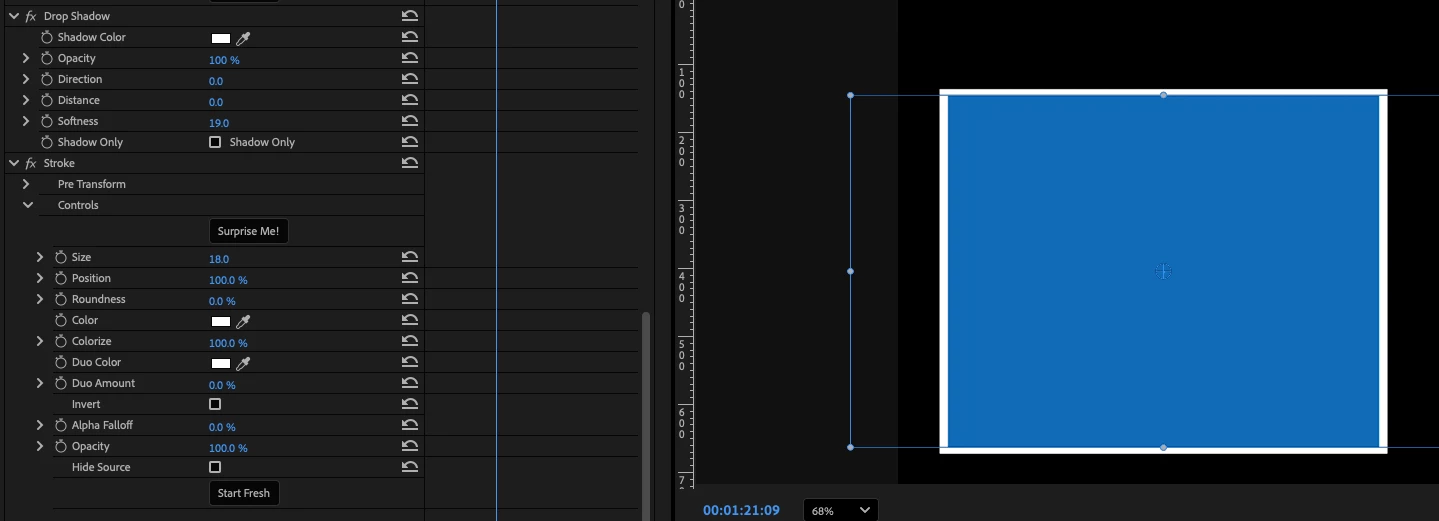
Task: Edit Roundness value 0.0 %
Action: [222, 301]
